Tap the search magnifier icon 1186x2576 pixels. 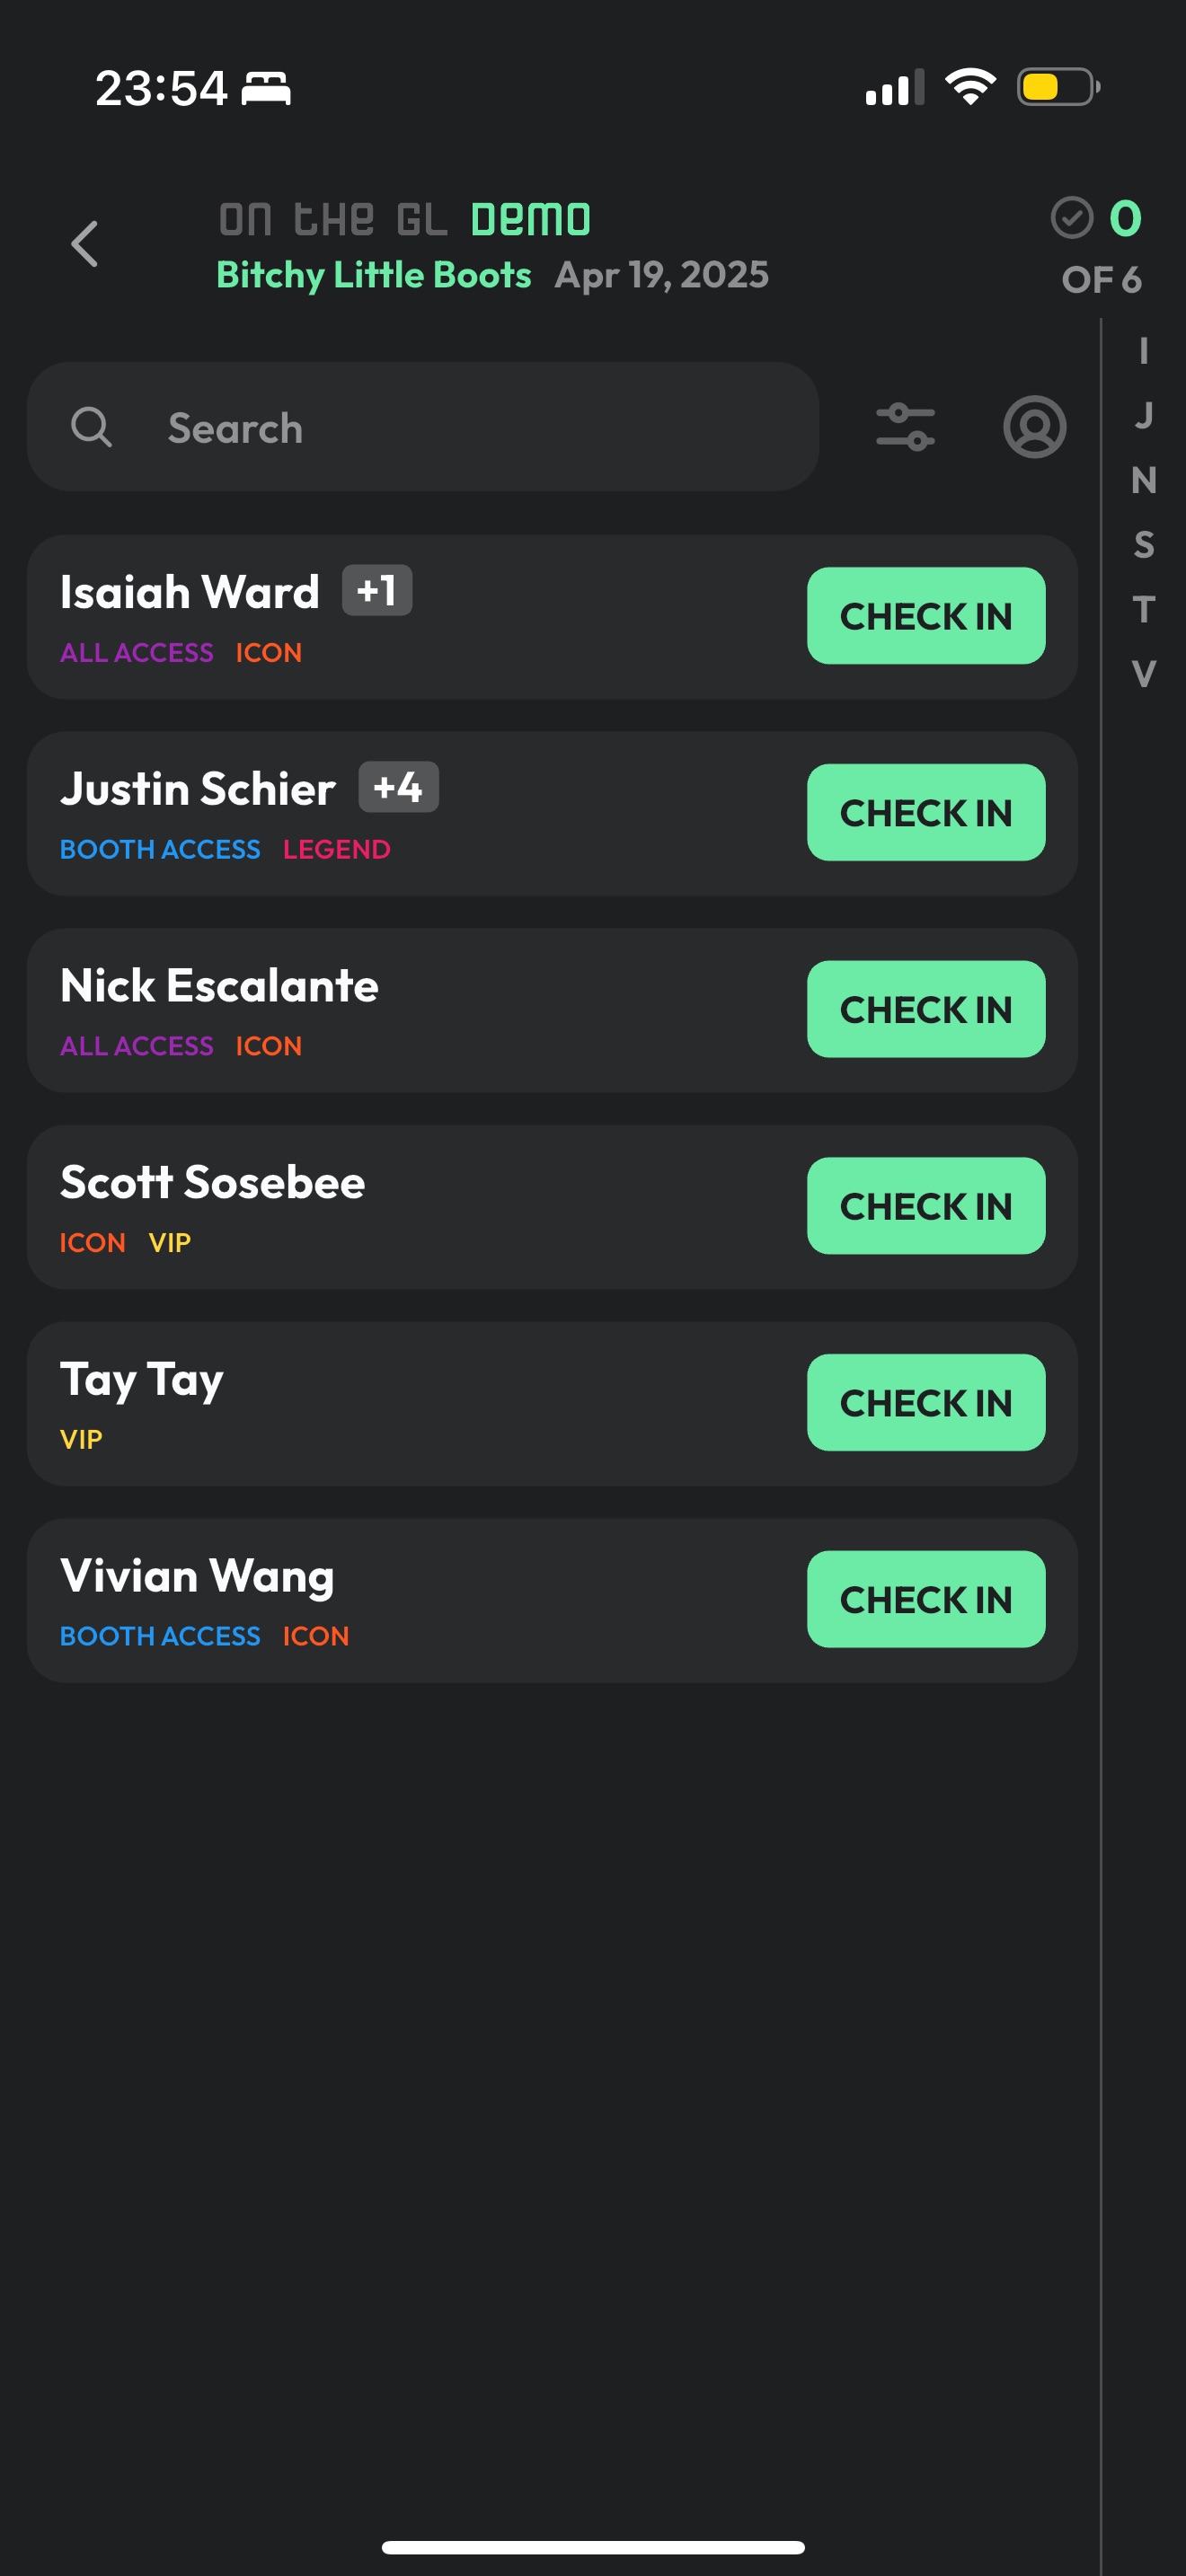pyautogui.click(x=91, y=427)
